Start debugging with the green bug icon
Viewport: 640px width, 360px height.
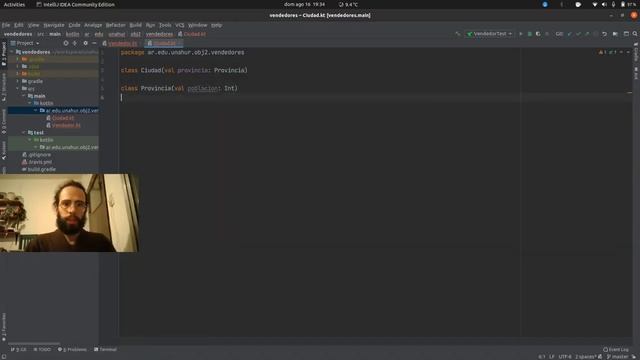[530, 34]
